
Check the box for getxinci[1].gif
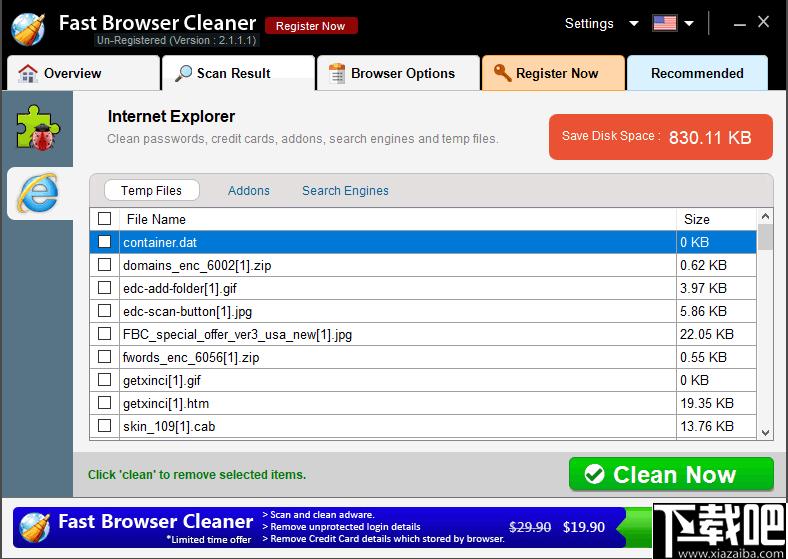(x=105, y=380)
